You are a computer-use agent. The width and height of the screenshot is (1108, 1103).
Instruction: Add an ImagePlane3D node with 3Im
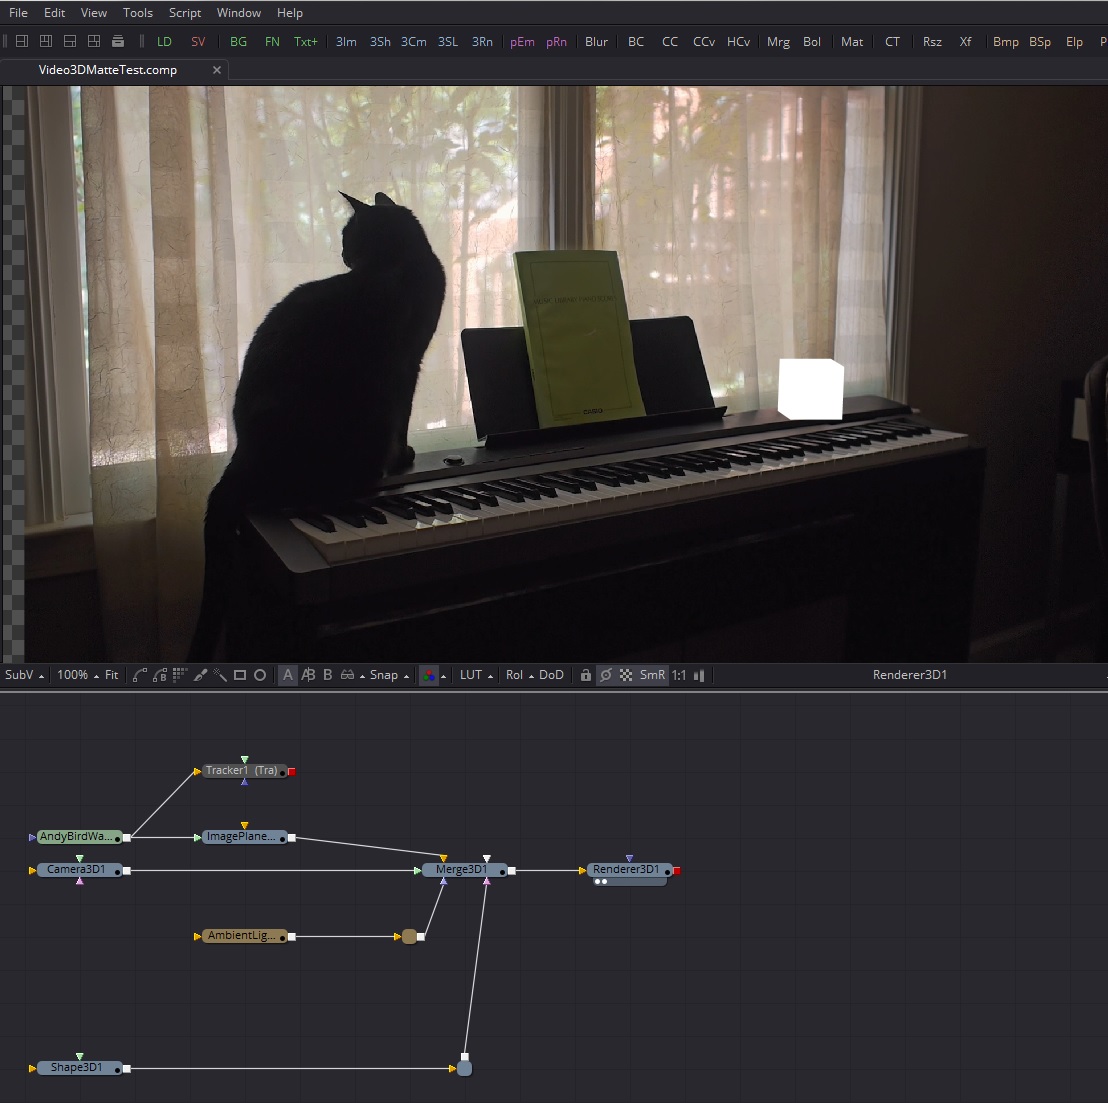coord(346,42)
